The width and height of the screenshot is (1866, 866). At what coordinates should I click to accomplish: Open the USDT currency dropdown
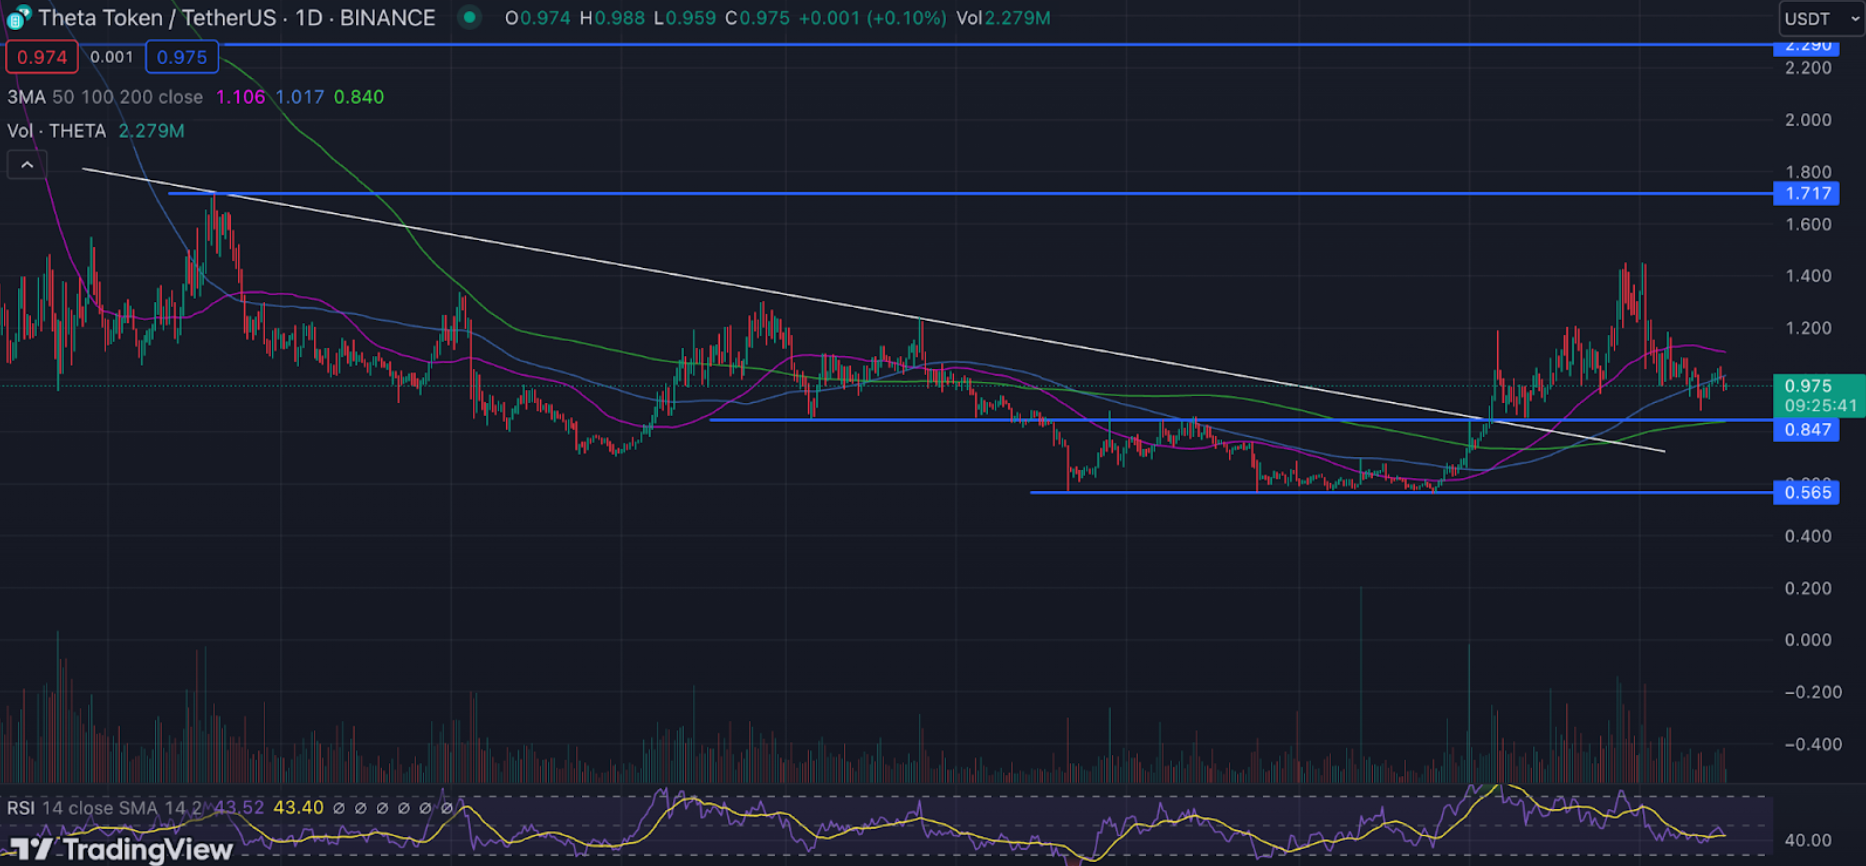point(1821,18)
